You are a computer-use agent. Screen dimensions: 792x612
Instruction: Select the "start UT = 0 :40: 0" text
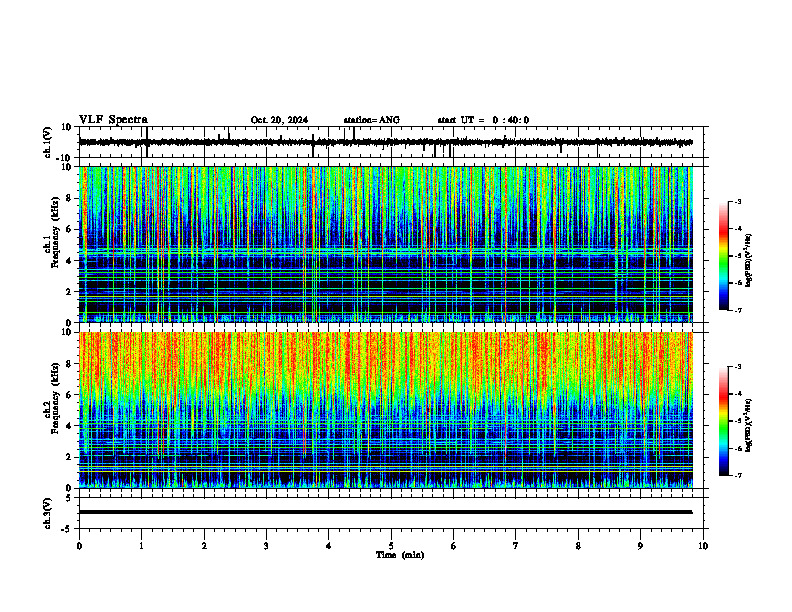click(483, 120)
